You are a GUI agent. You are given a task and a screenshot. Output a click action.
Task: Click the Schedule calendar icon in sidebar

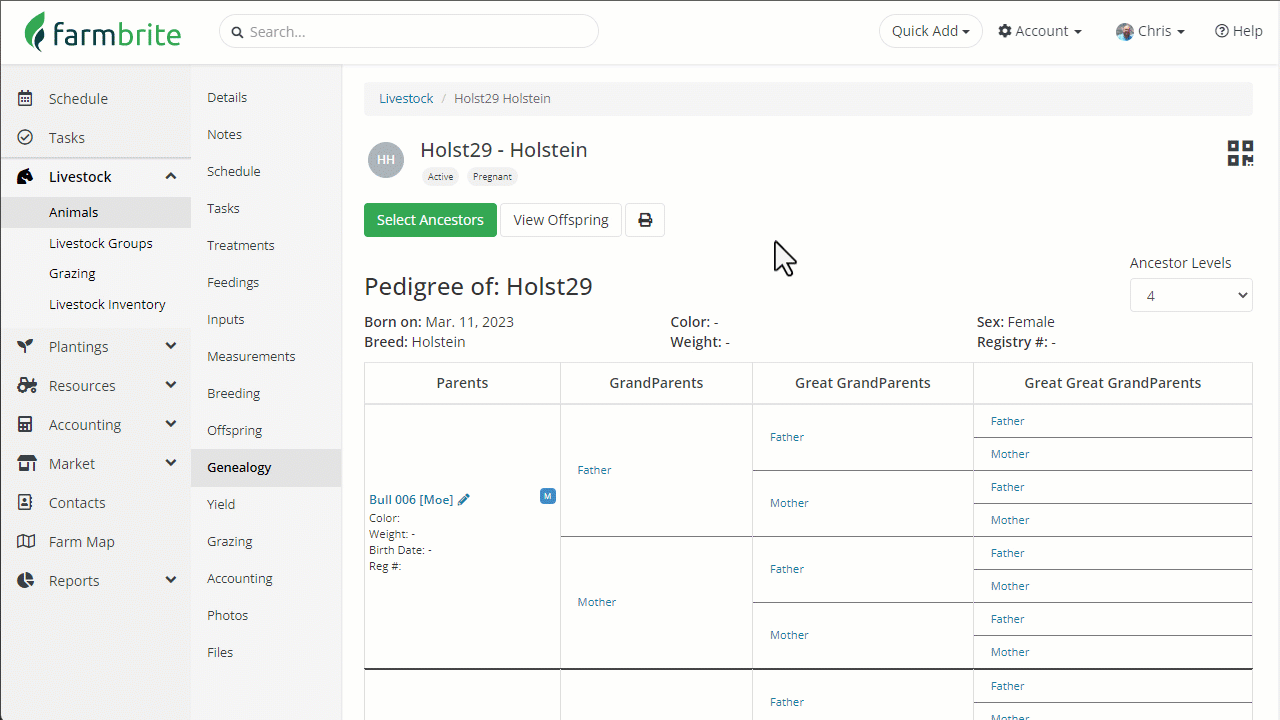tap(26, 99)
